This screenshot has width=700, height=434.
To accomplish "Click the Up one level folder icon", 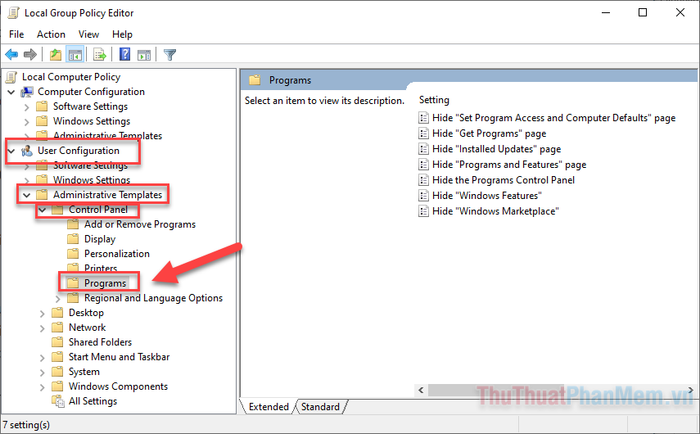I will pyautogui.click(x=55, y=55).
